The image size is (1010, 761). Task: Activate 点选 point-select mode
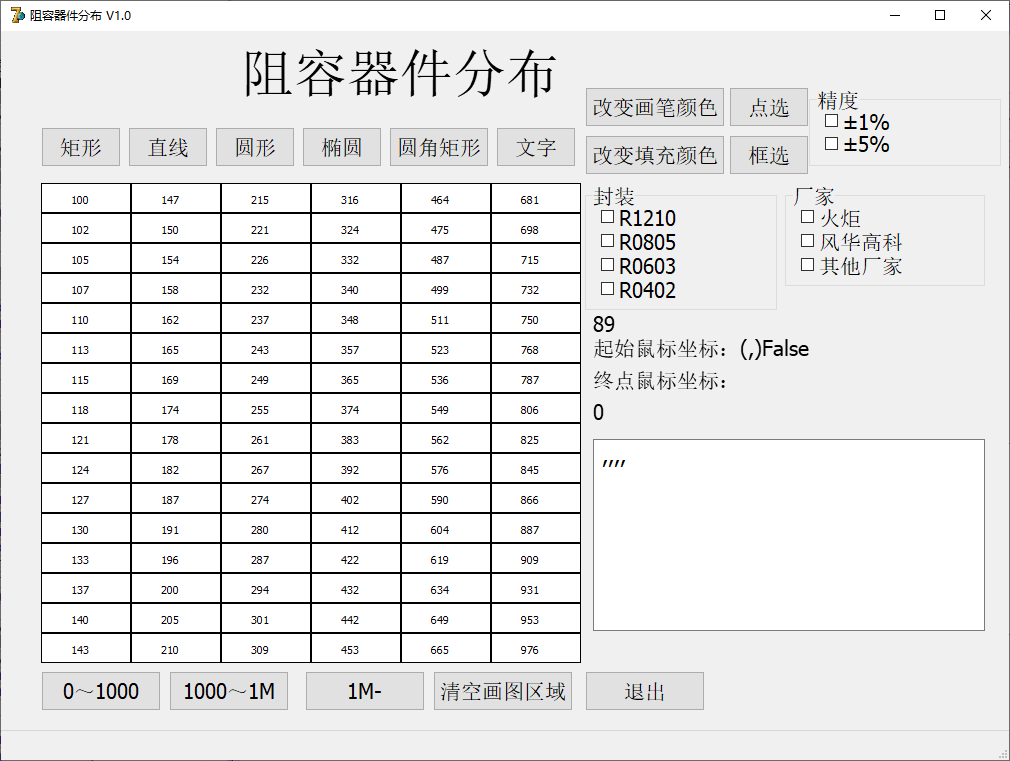pos(768,108)
